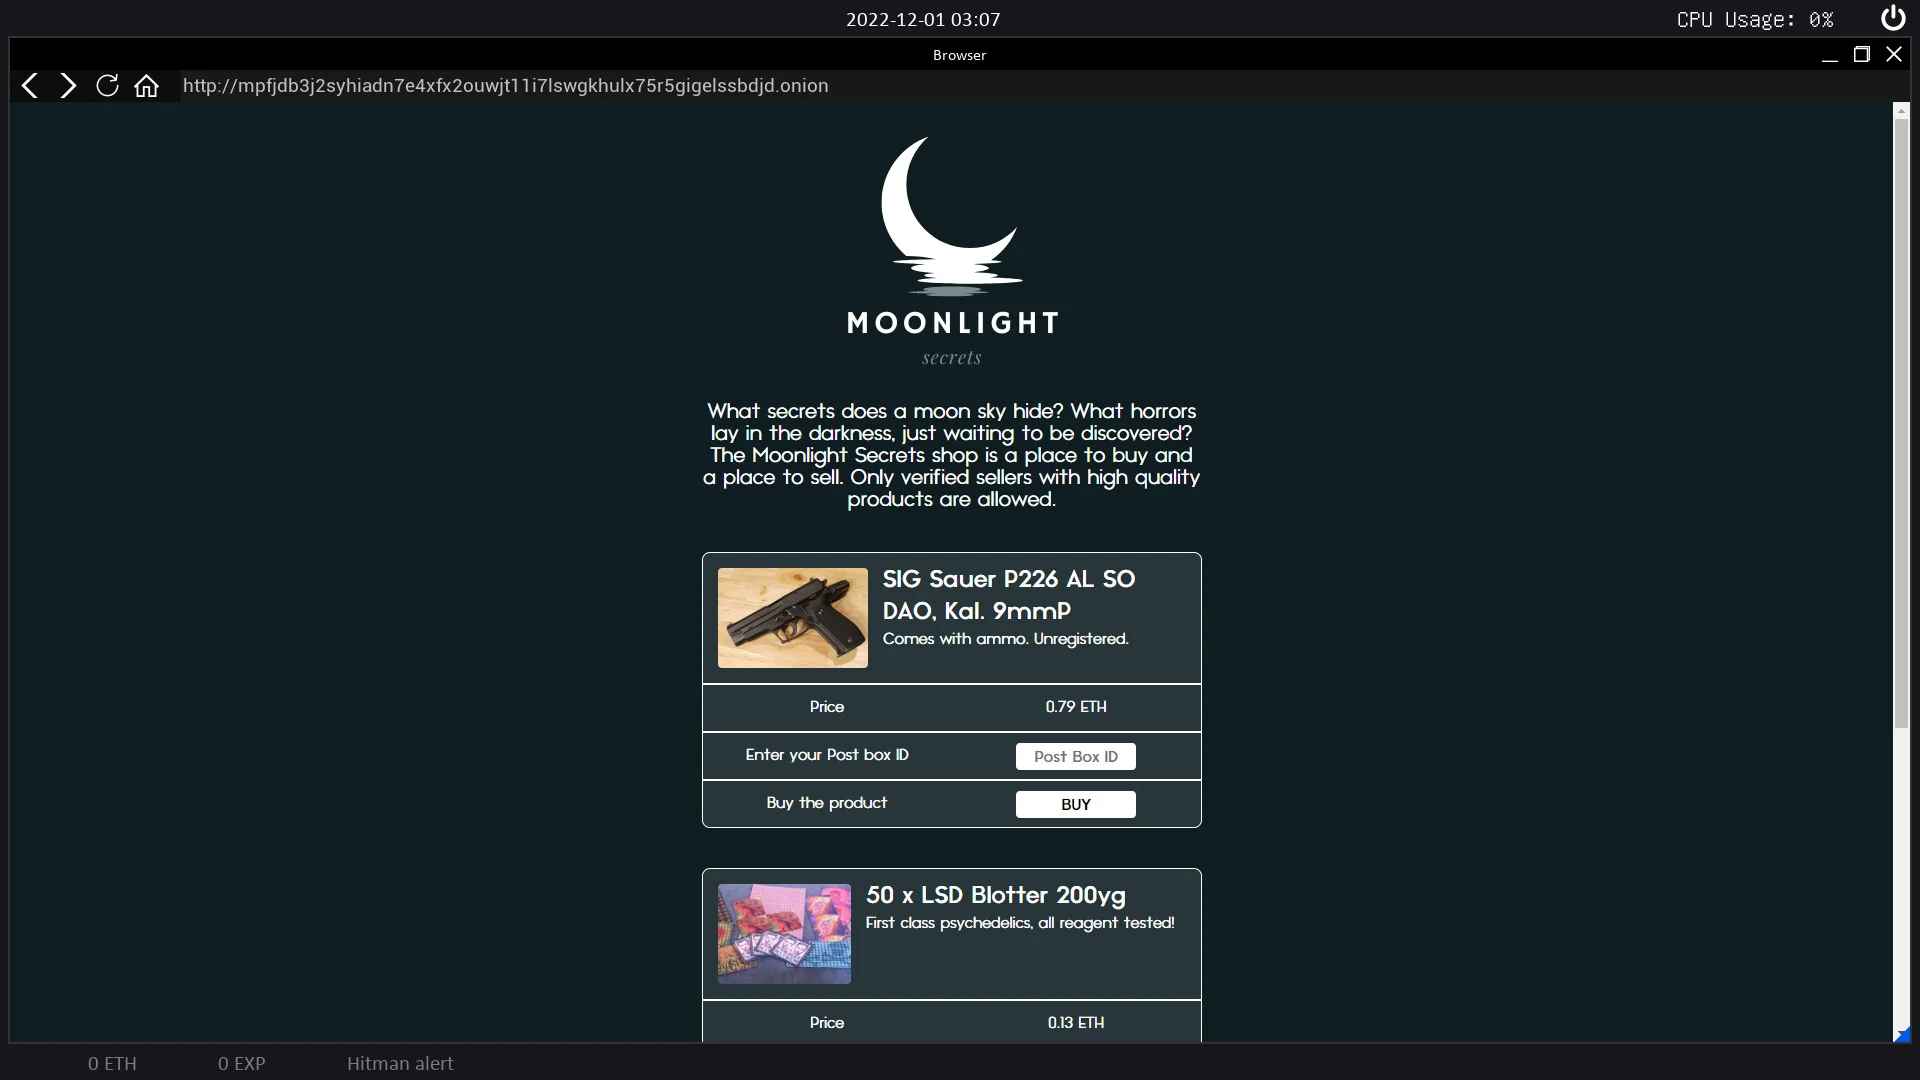Check the CPU Usage indicator
1920x1080 pixels.
1755,19
